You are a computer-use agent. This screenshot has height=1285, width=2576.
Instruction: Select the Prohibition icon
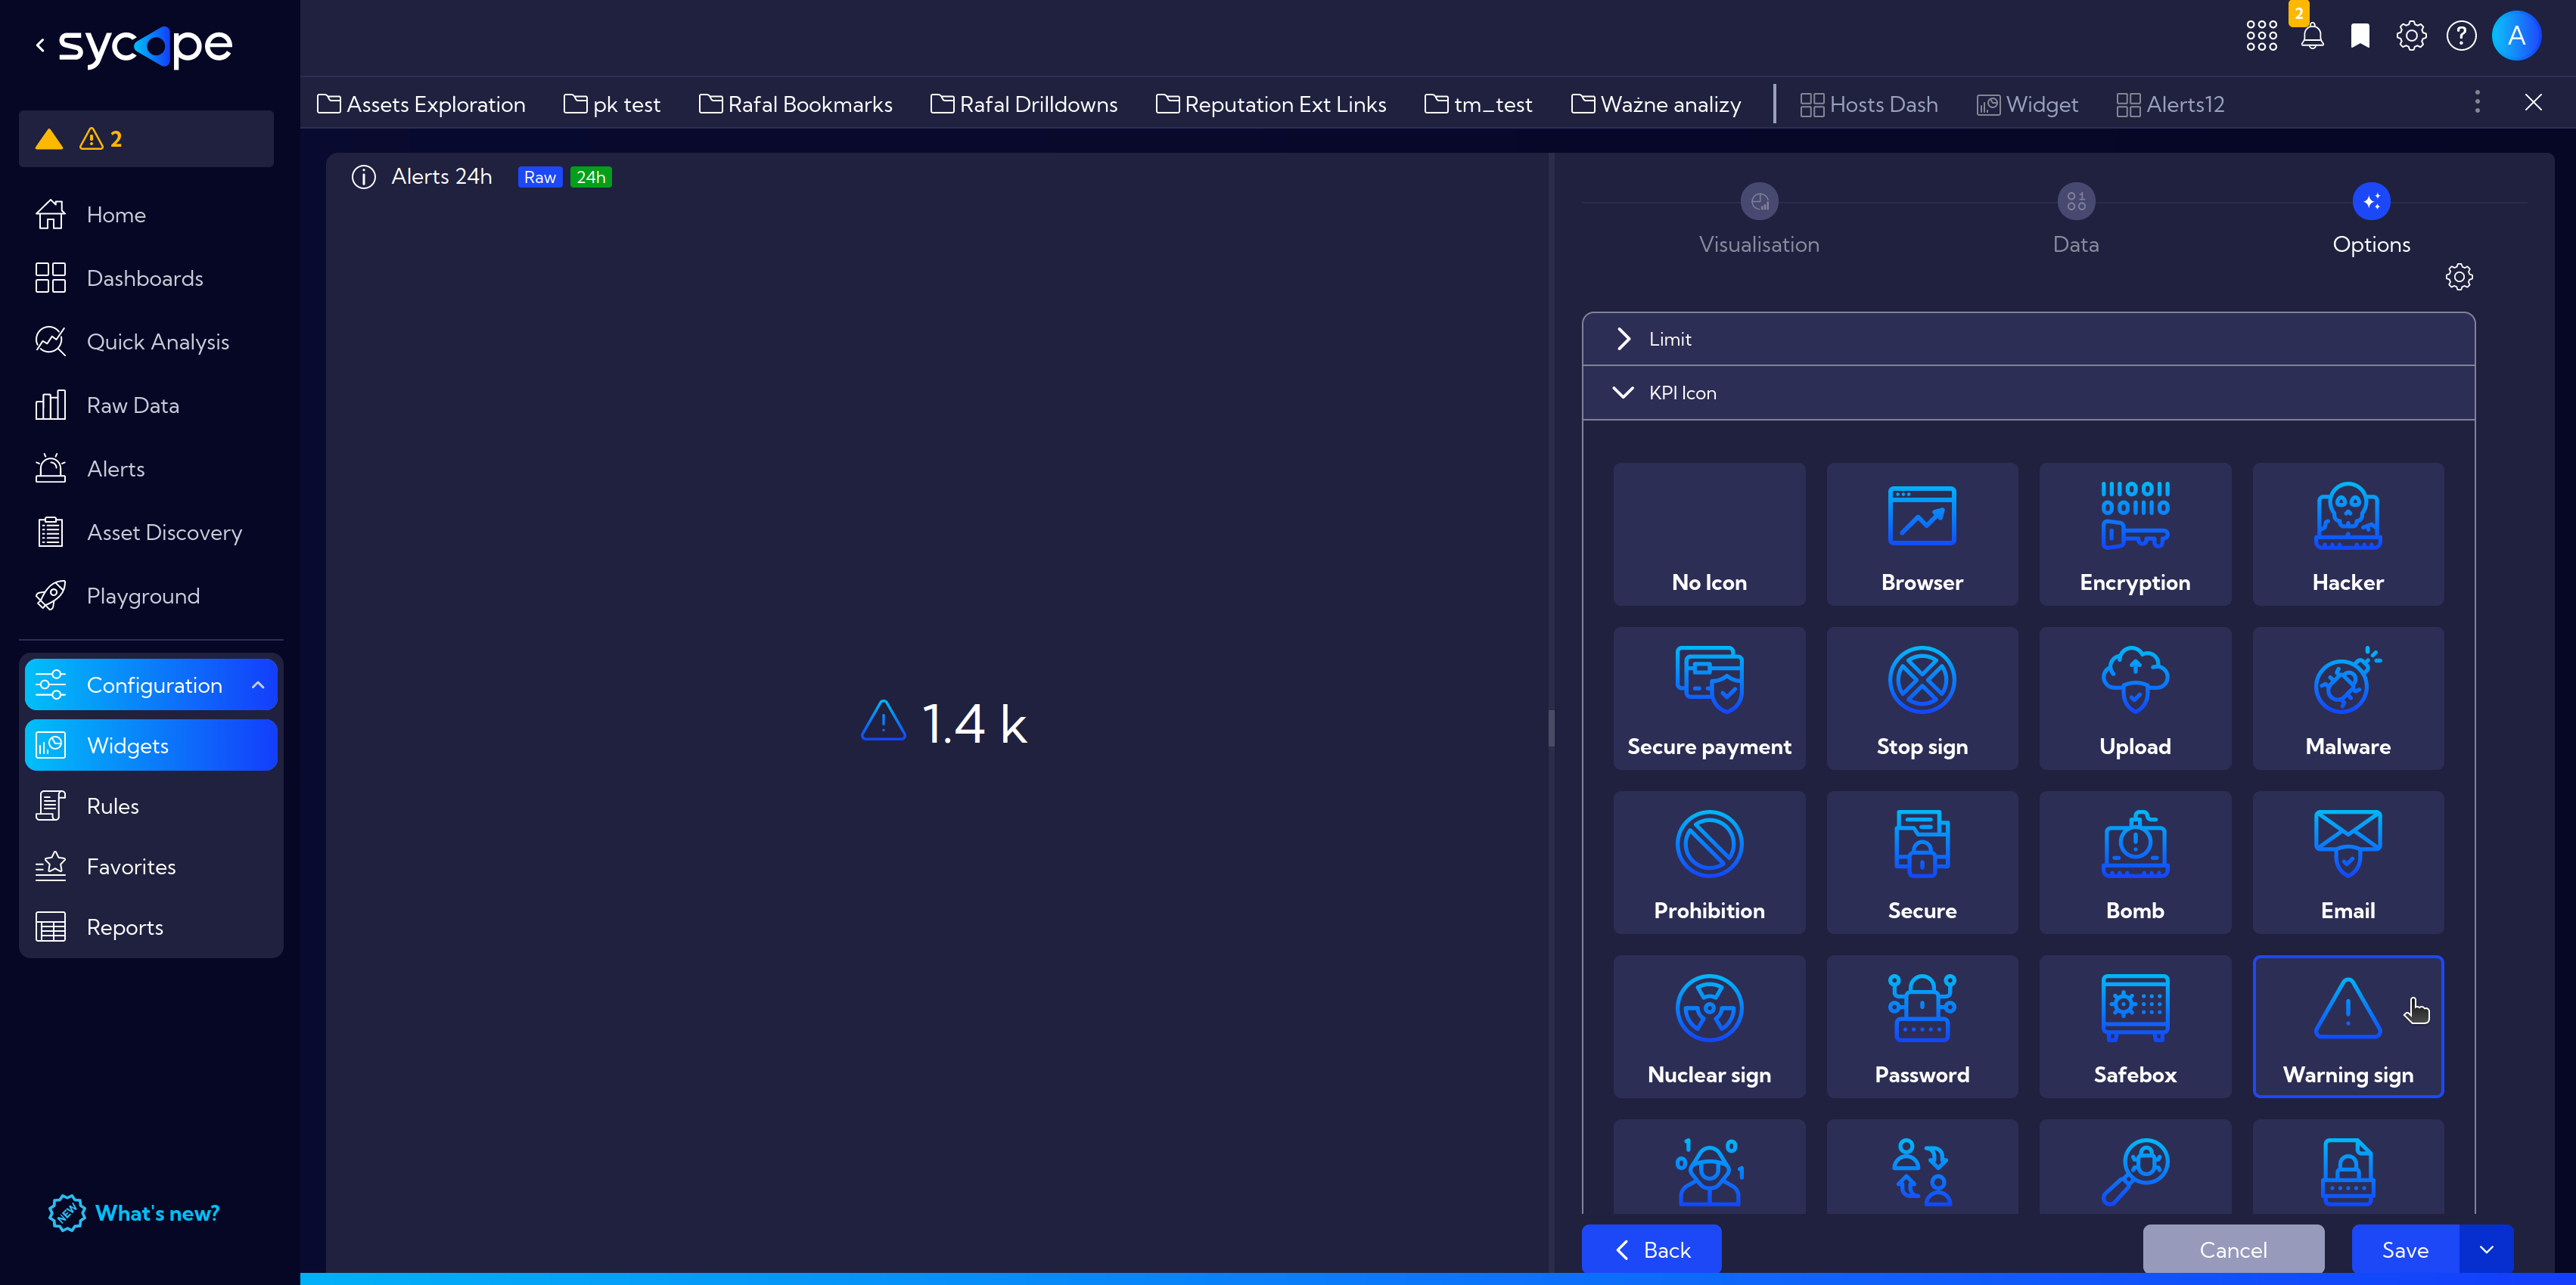click(x=1708, y=862)
